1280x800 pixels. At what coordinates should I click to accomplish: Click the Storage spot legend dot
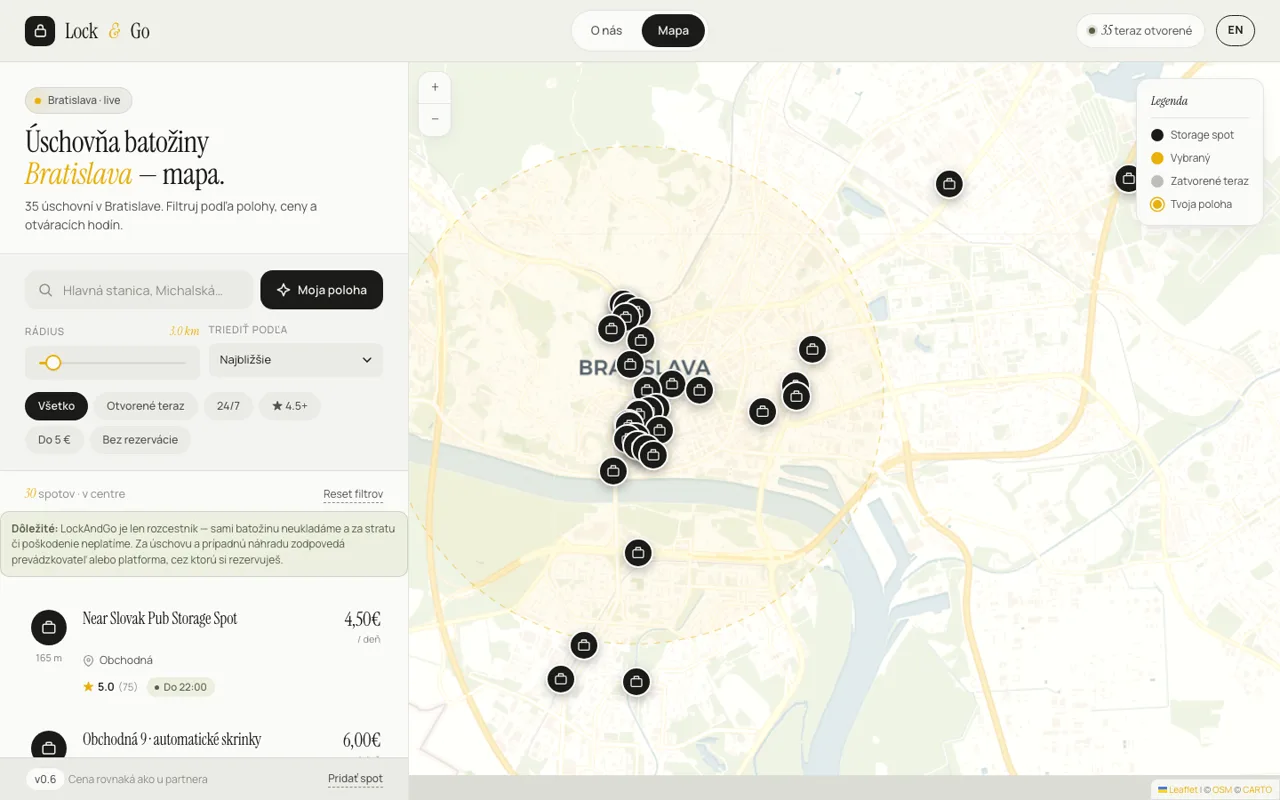(x=1157, y=135)
